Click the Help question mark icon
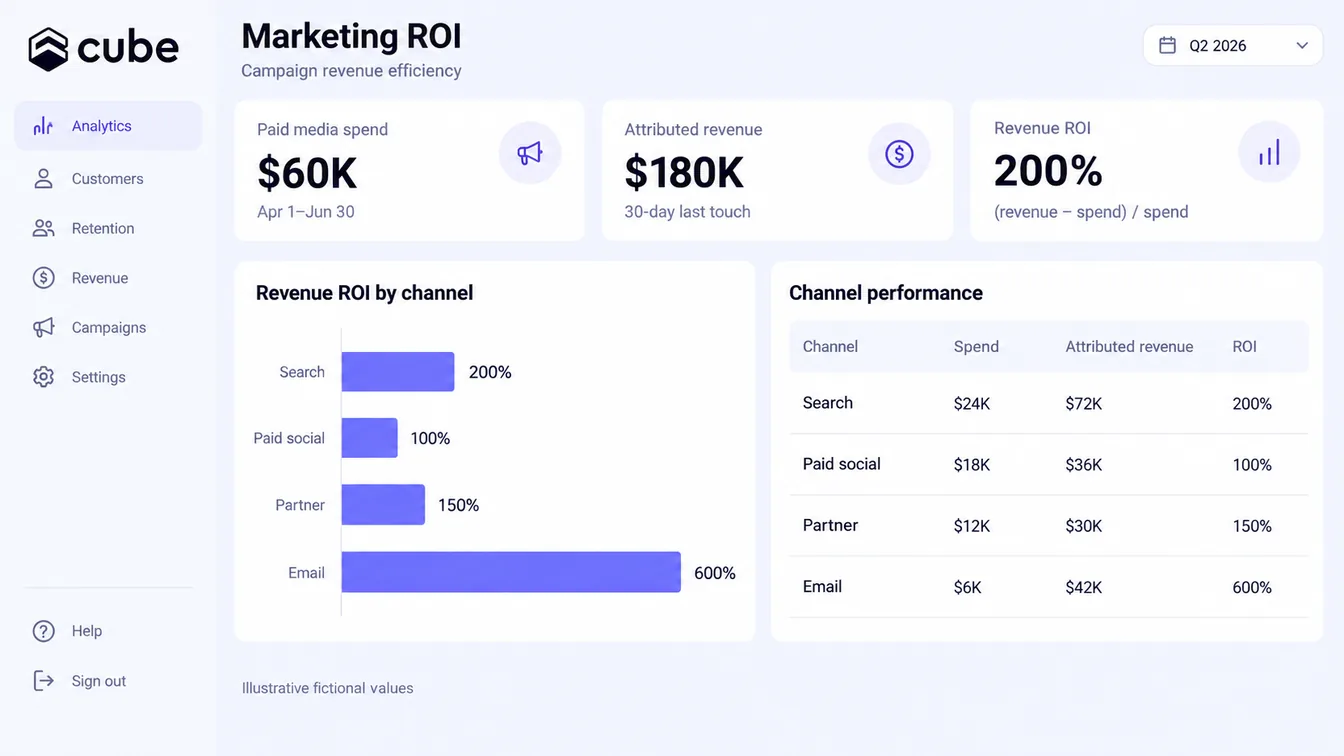This screenshot has height=756, width=1344. point(43,631)
